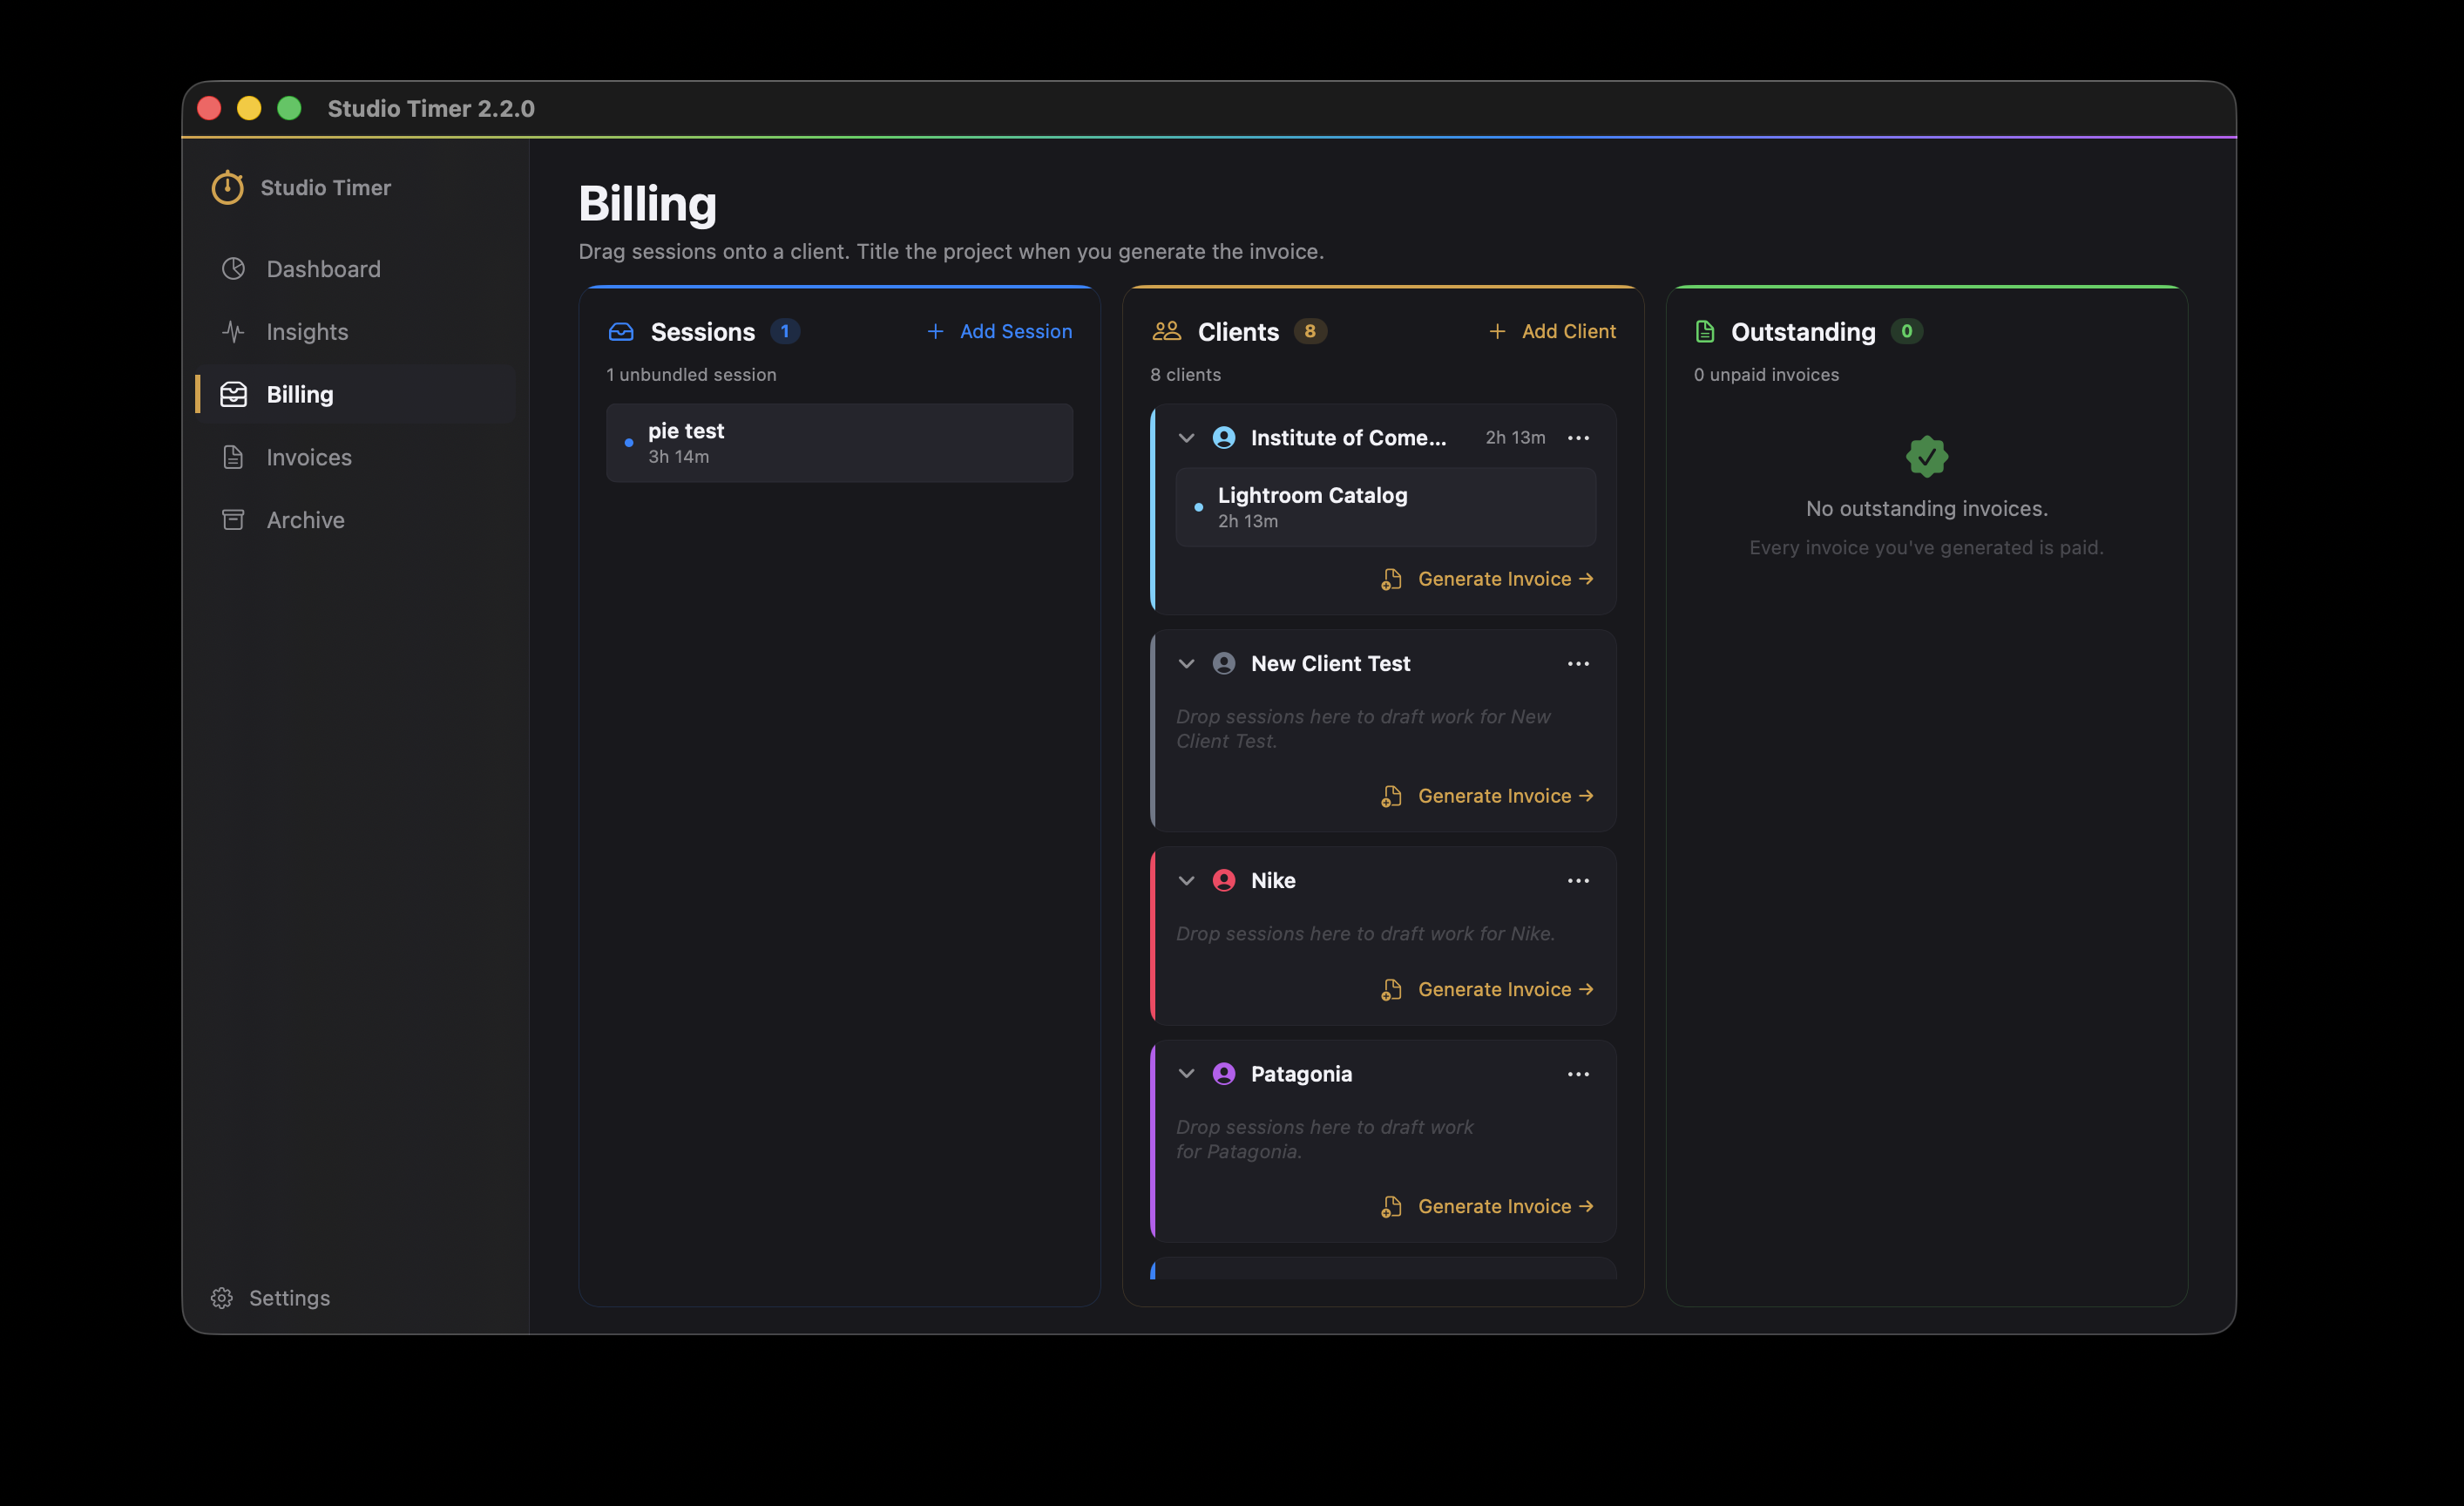
Task: Click the Studio Timer stopwatch logo icon
Action: pos(228,187)
